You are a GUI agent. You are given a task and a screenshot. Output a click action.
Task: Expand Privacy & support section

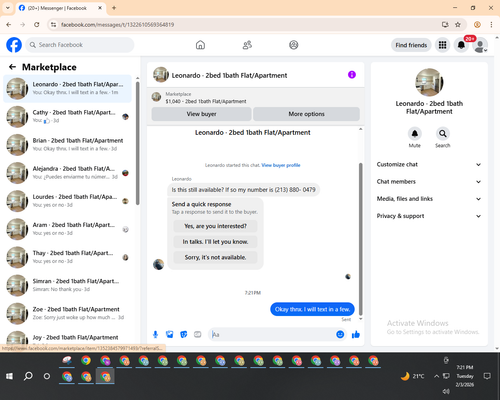(429, 216)
